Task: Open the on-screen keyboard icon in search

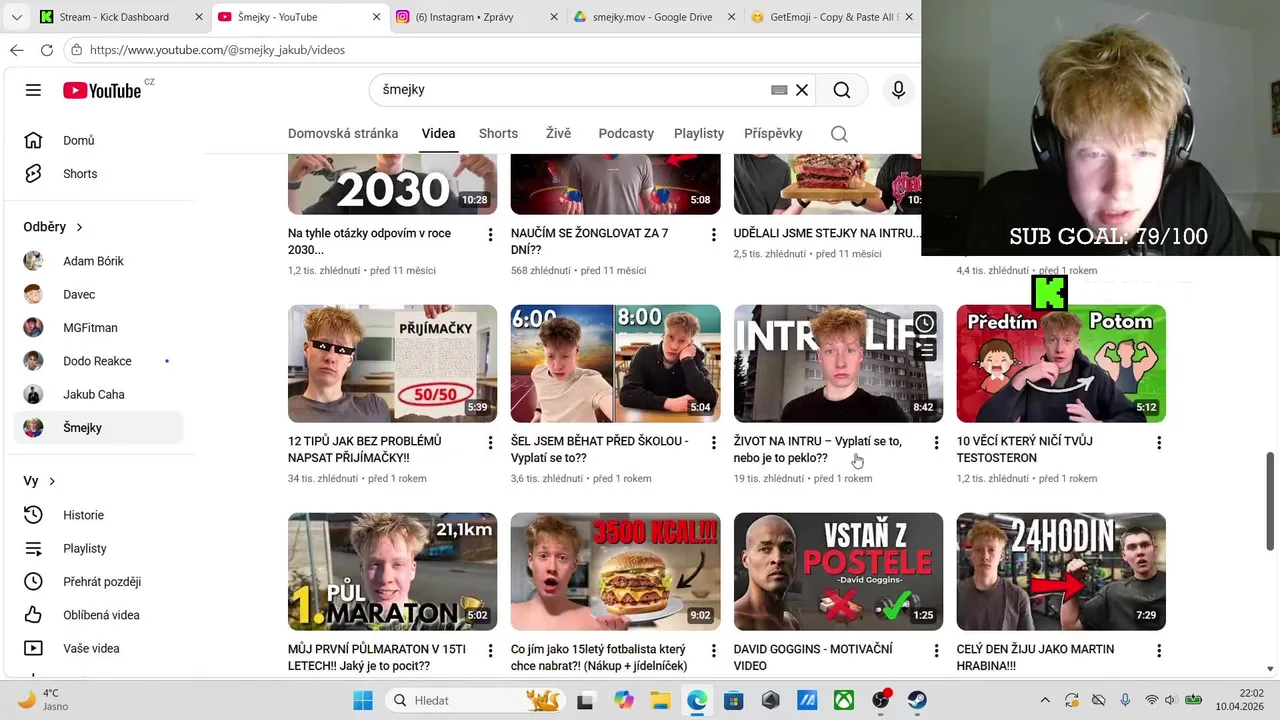Action: 779,90
